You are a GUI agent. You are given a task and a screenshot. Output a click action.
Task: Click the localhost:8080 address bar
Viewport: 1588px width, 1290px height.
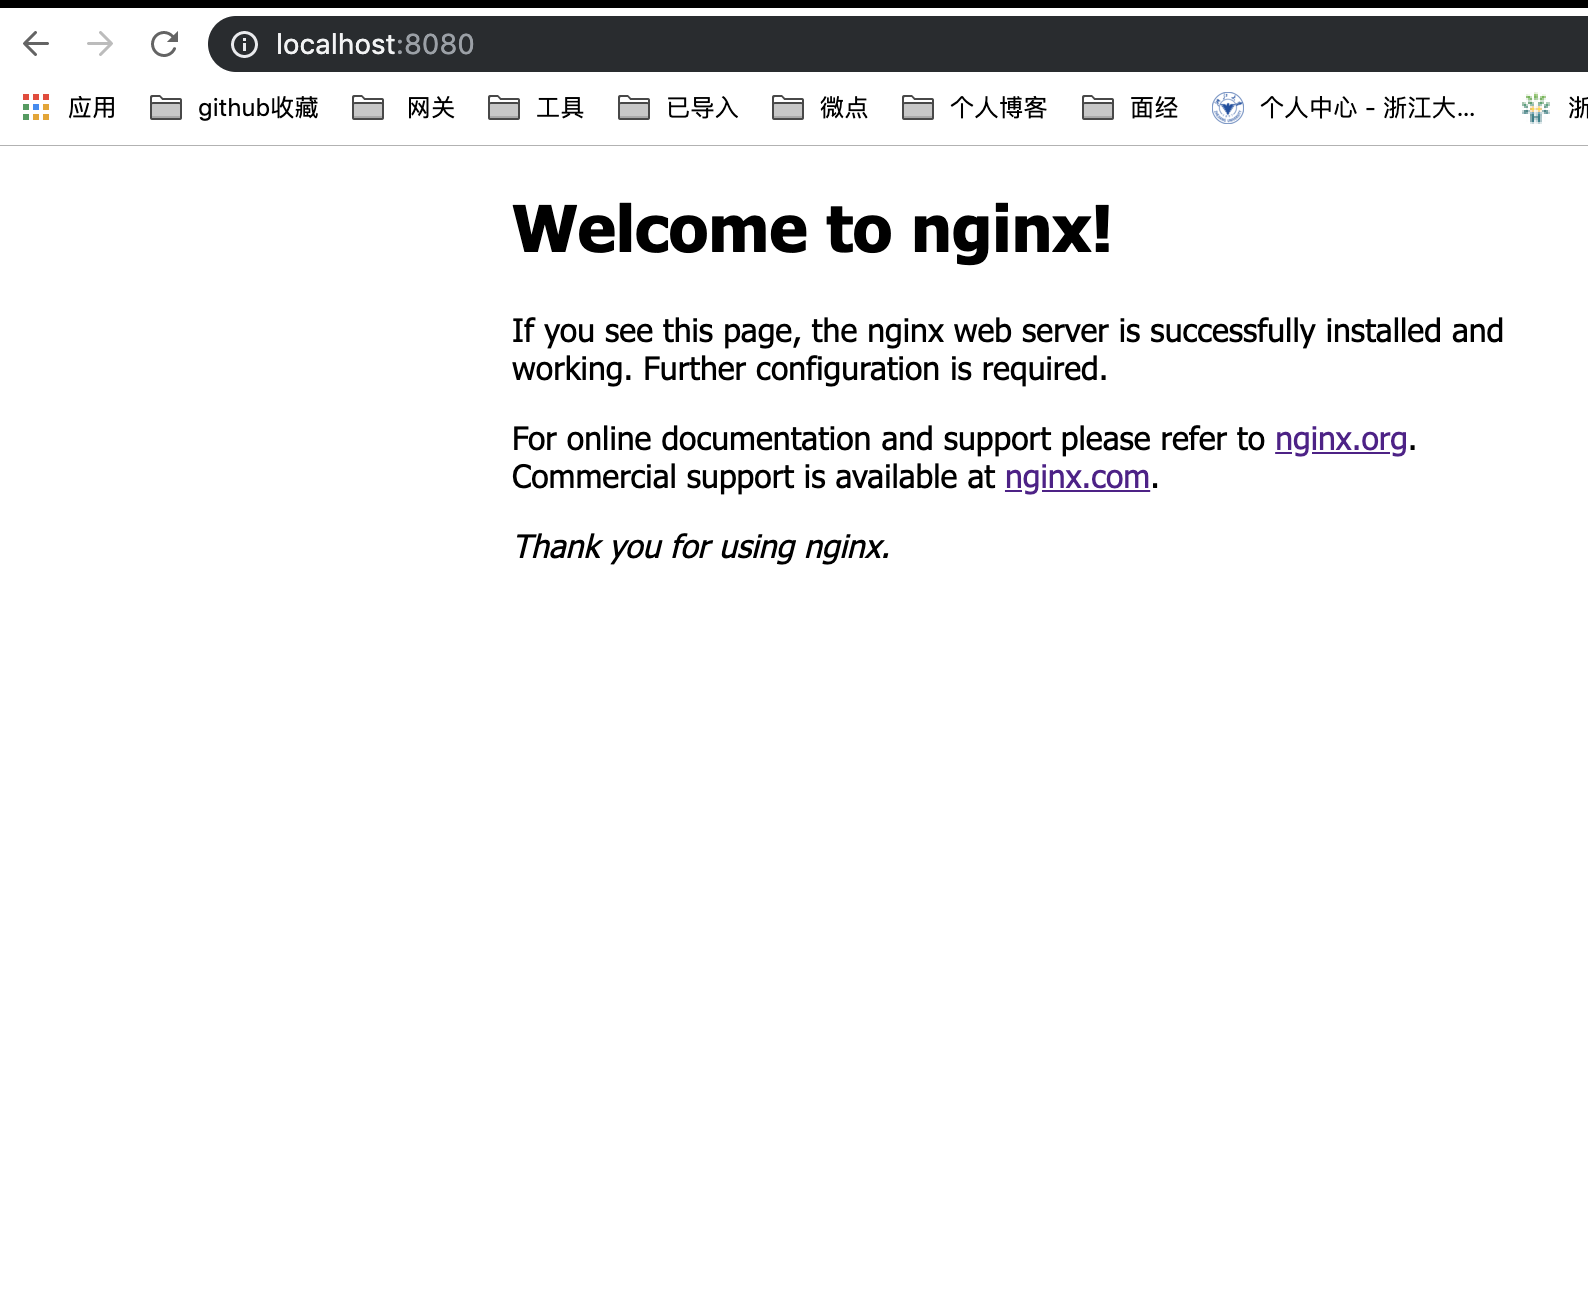click(800, 44)
